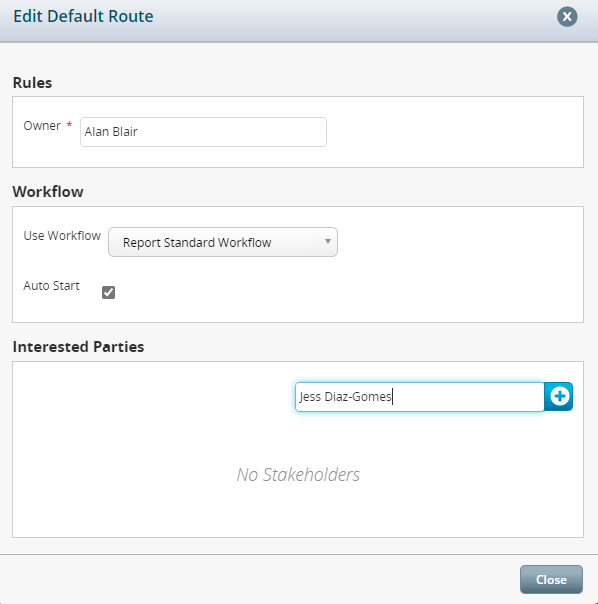The width and height of the screenshot is (598, 604).
Task: Click the Owner field containing Alan Blair
Action: [203, 132]
